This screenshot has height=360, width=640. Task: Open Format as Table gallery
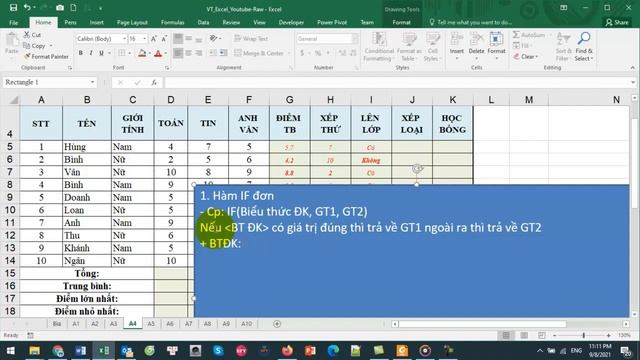(409, 47)
